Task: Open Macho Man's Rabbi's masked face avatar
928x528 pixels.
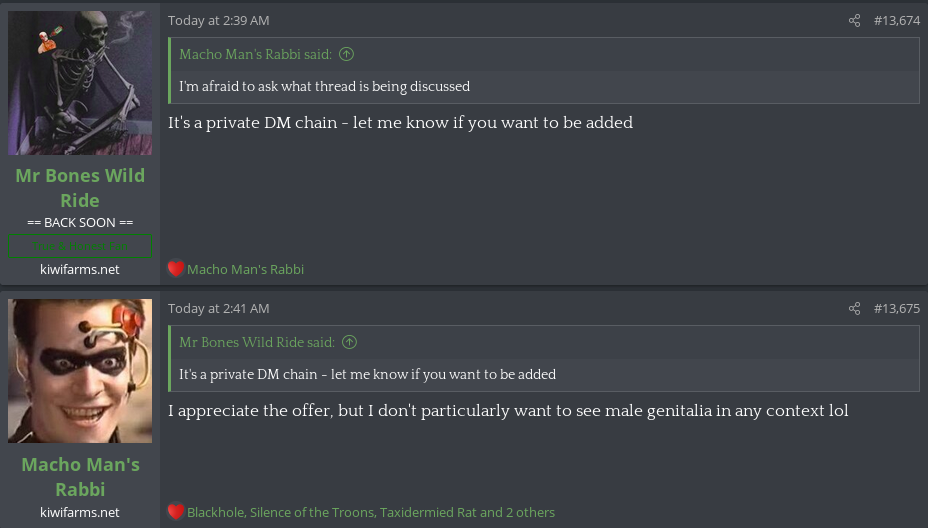Action: pos(80,371)
